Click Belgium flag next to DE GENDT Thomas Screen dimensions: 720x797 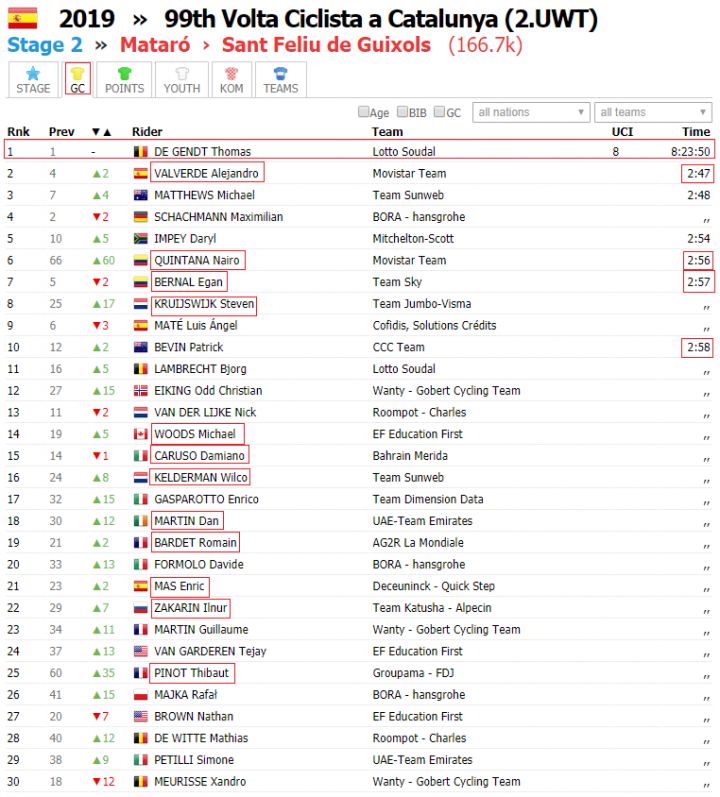tap(140, 151)
